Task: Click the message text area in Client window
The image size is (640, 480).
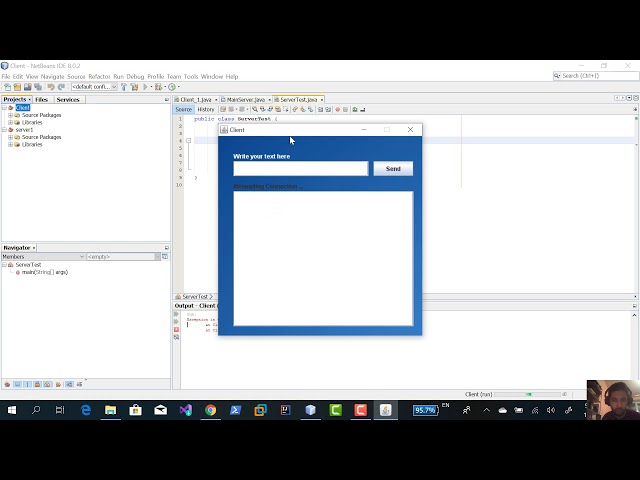Action: tap(323, 258)
